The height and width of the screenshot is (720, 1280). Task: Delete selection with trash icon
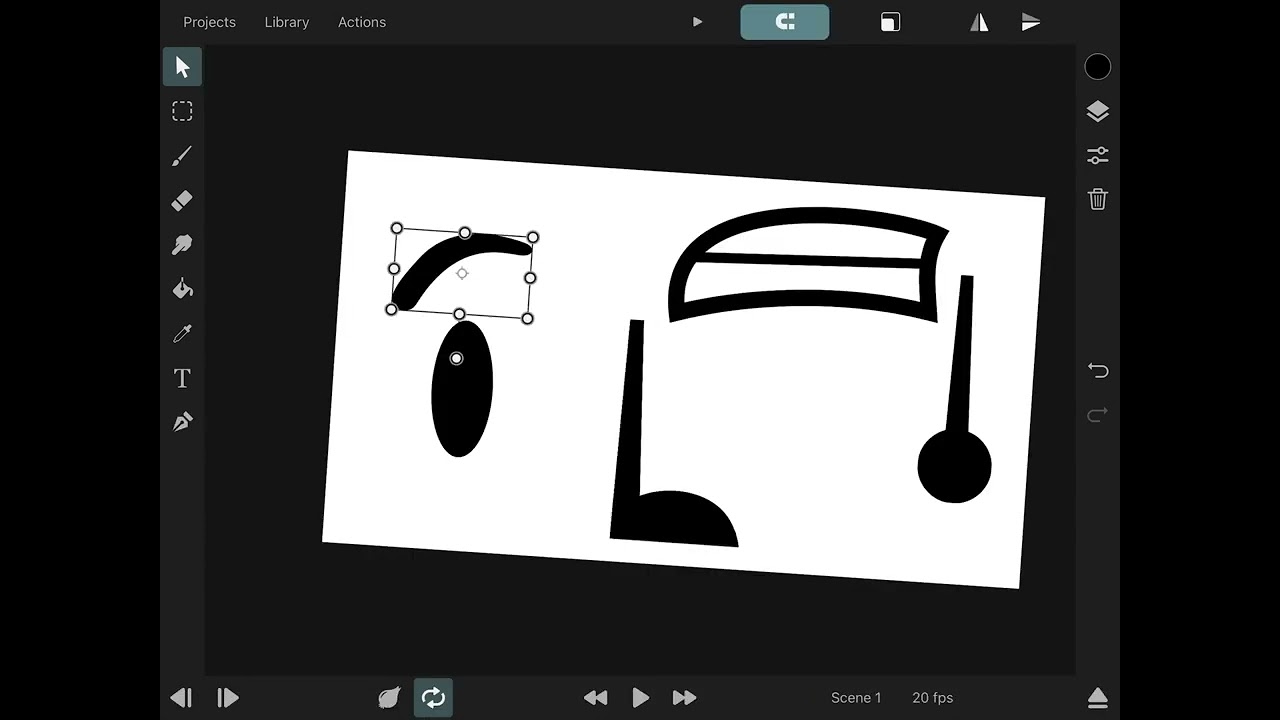click(x=1098, y=199)
